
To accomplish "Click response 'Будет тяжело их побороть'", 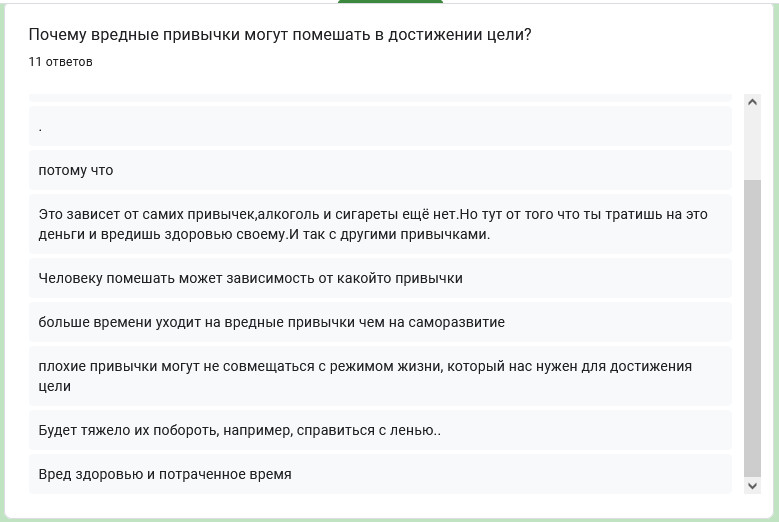I will (380, 430).
